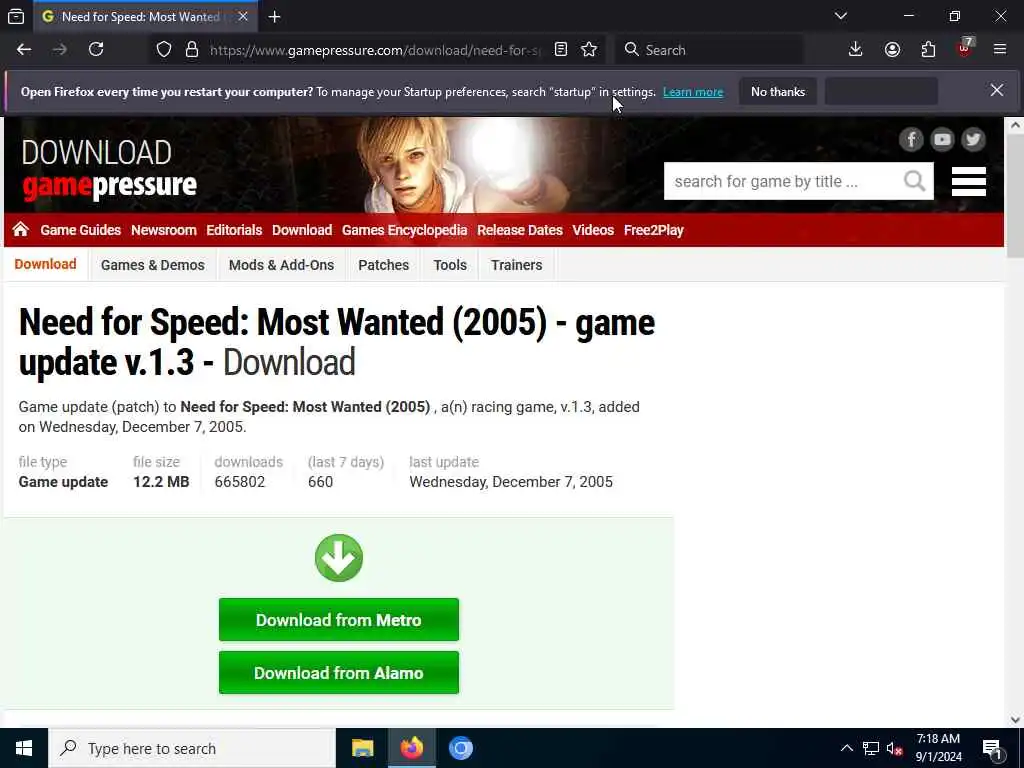Open the Windows Start menu
Viewport: 1024px width, 768px height.
24,748
